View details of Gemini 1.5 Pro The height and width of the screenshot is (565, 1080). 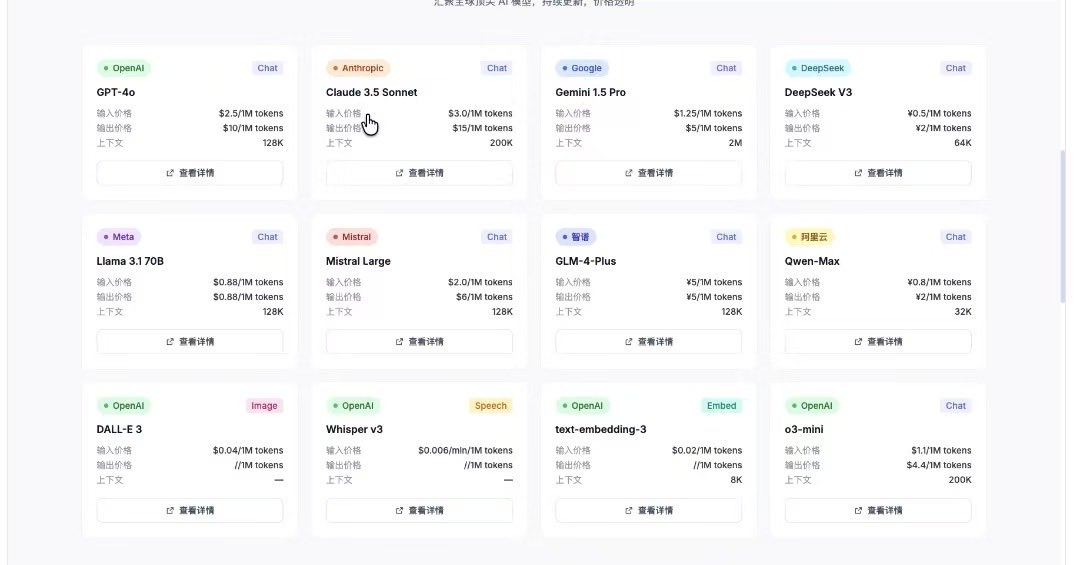pyautogui.click(x=648, y=173)
